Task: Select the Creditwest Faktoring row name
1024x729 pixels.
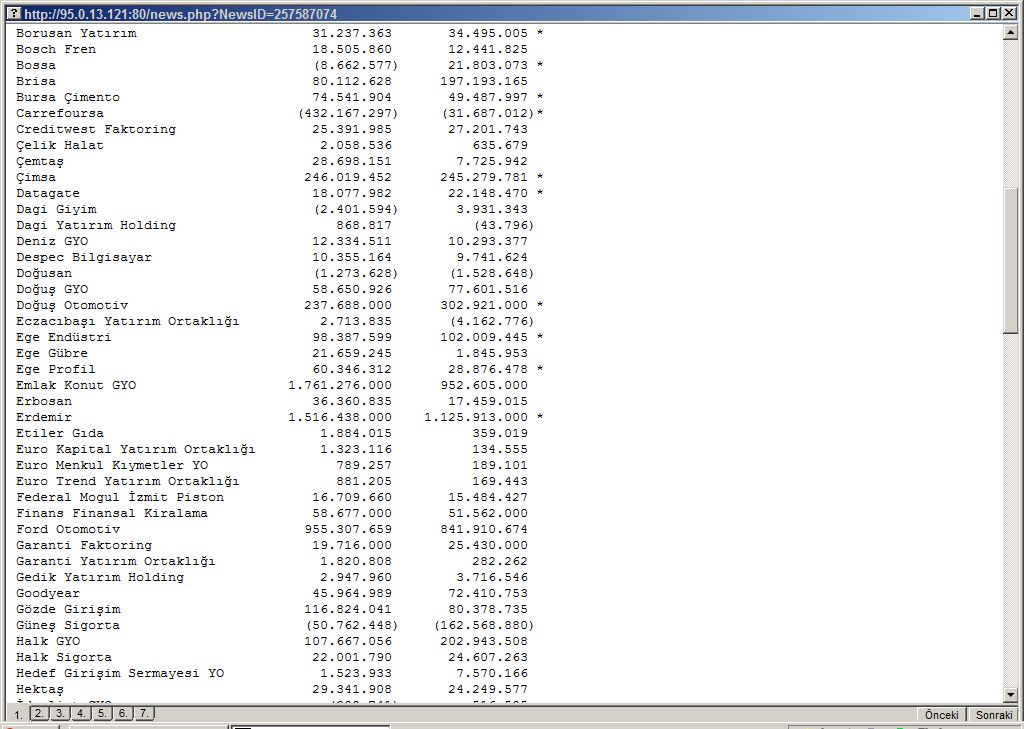Action: [96, 129]
